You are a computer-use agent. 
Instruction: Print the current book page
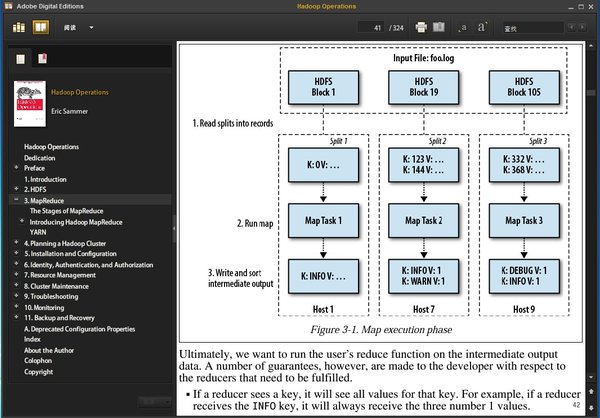coord(421,26)
